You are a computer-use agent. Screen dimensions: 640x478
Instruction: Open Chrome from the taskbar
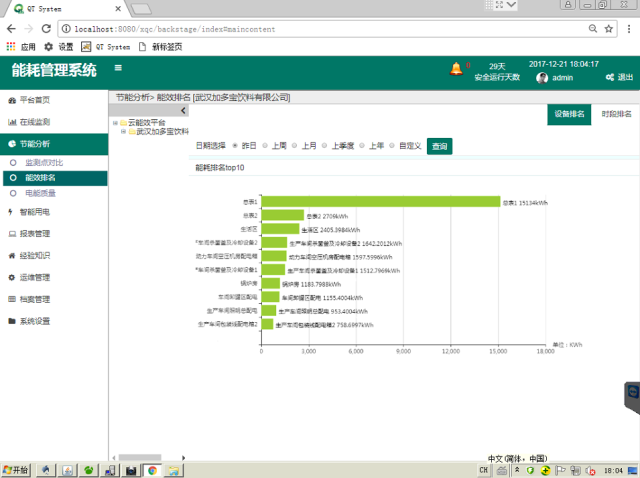tap(152, 471)
